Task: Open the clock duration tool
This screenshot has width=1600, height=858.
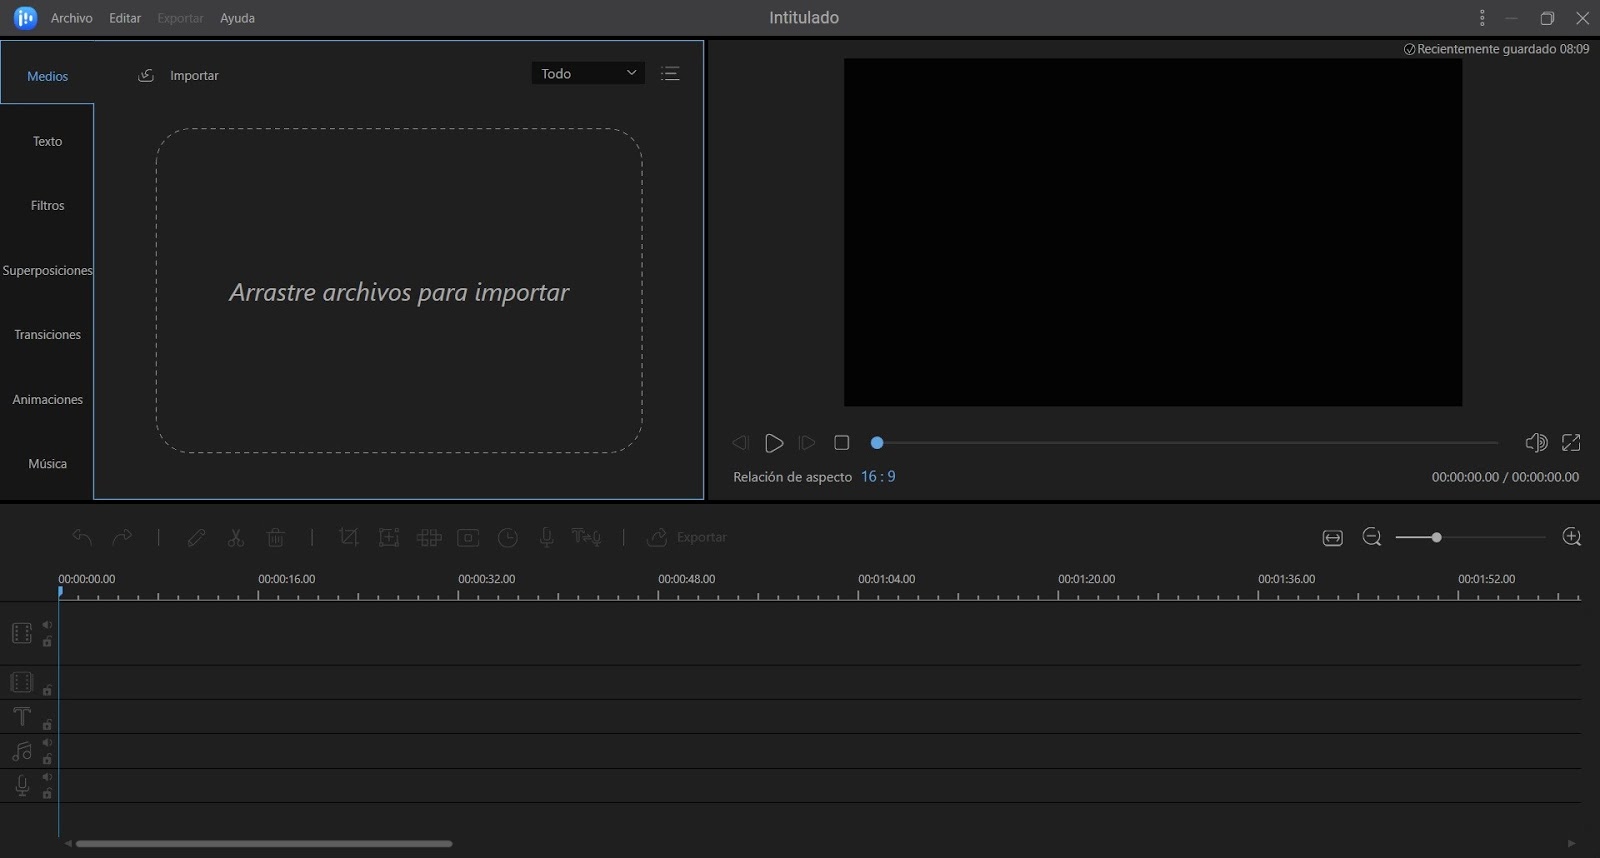Action: (x=508, y=537)
